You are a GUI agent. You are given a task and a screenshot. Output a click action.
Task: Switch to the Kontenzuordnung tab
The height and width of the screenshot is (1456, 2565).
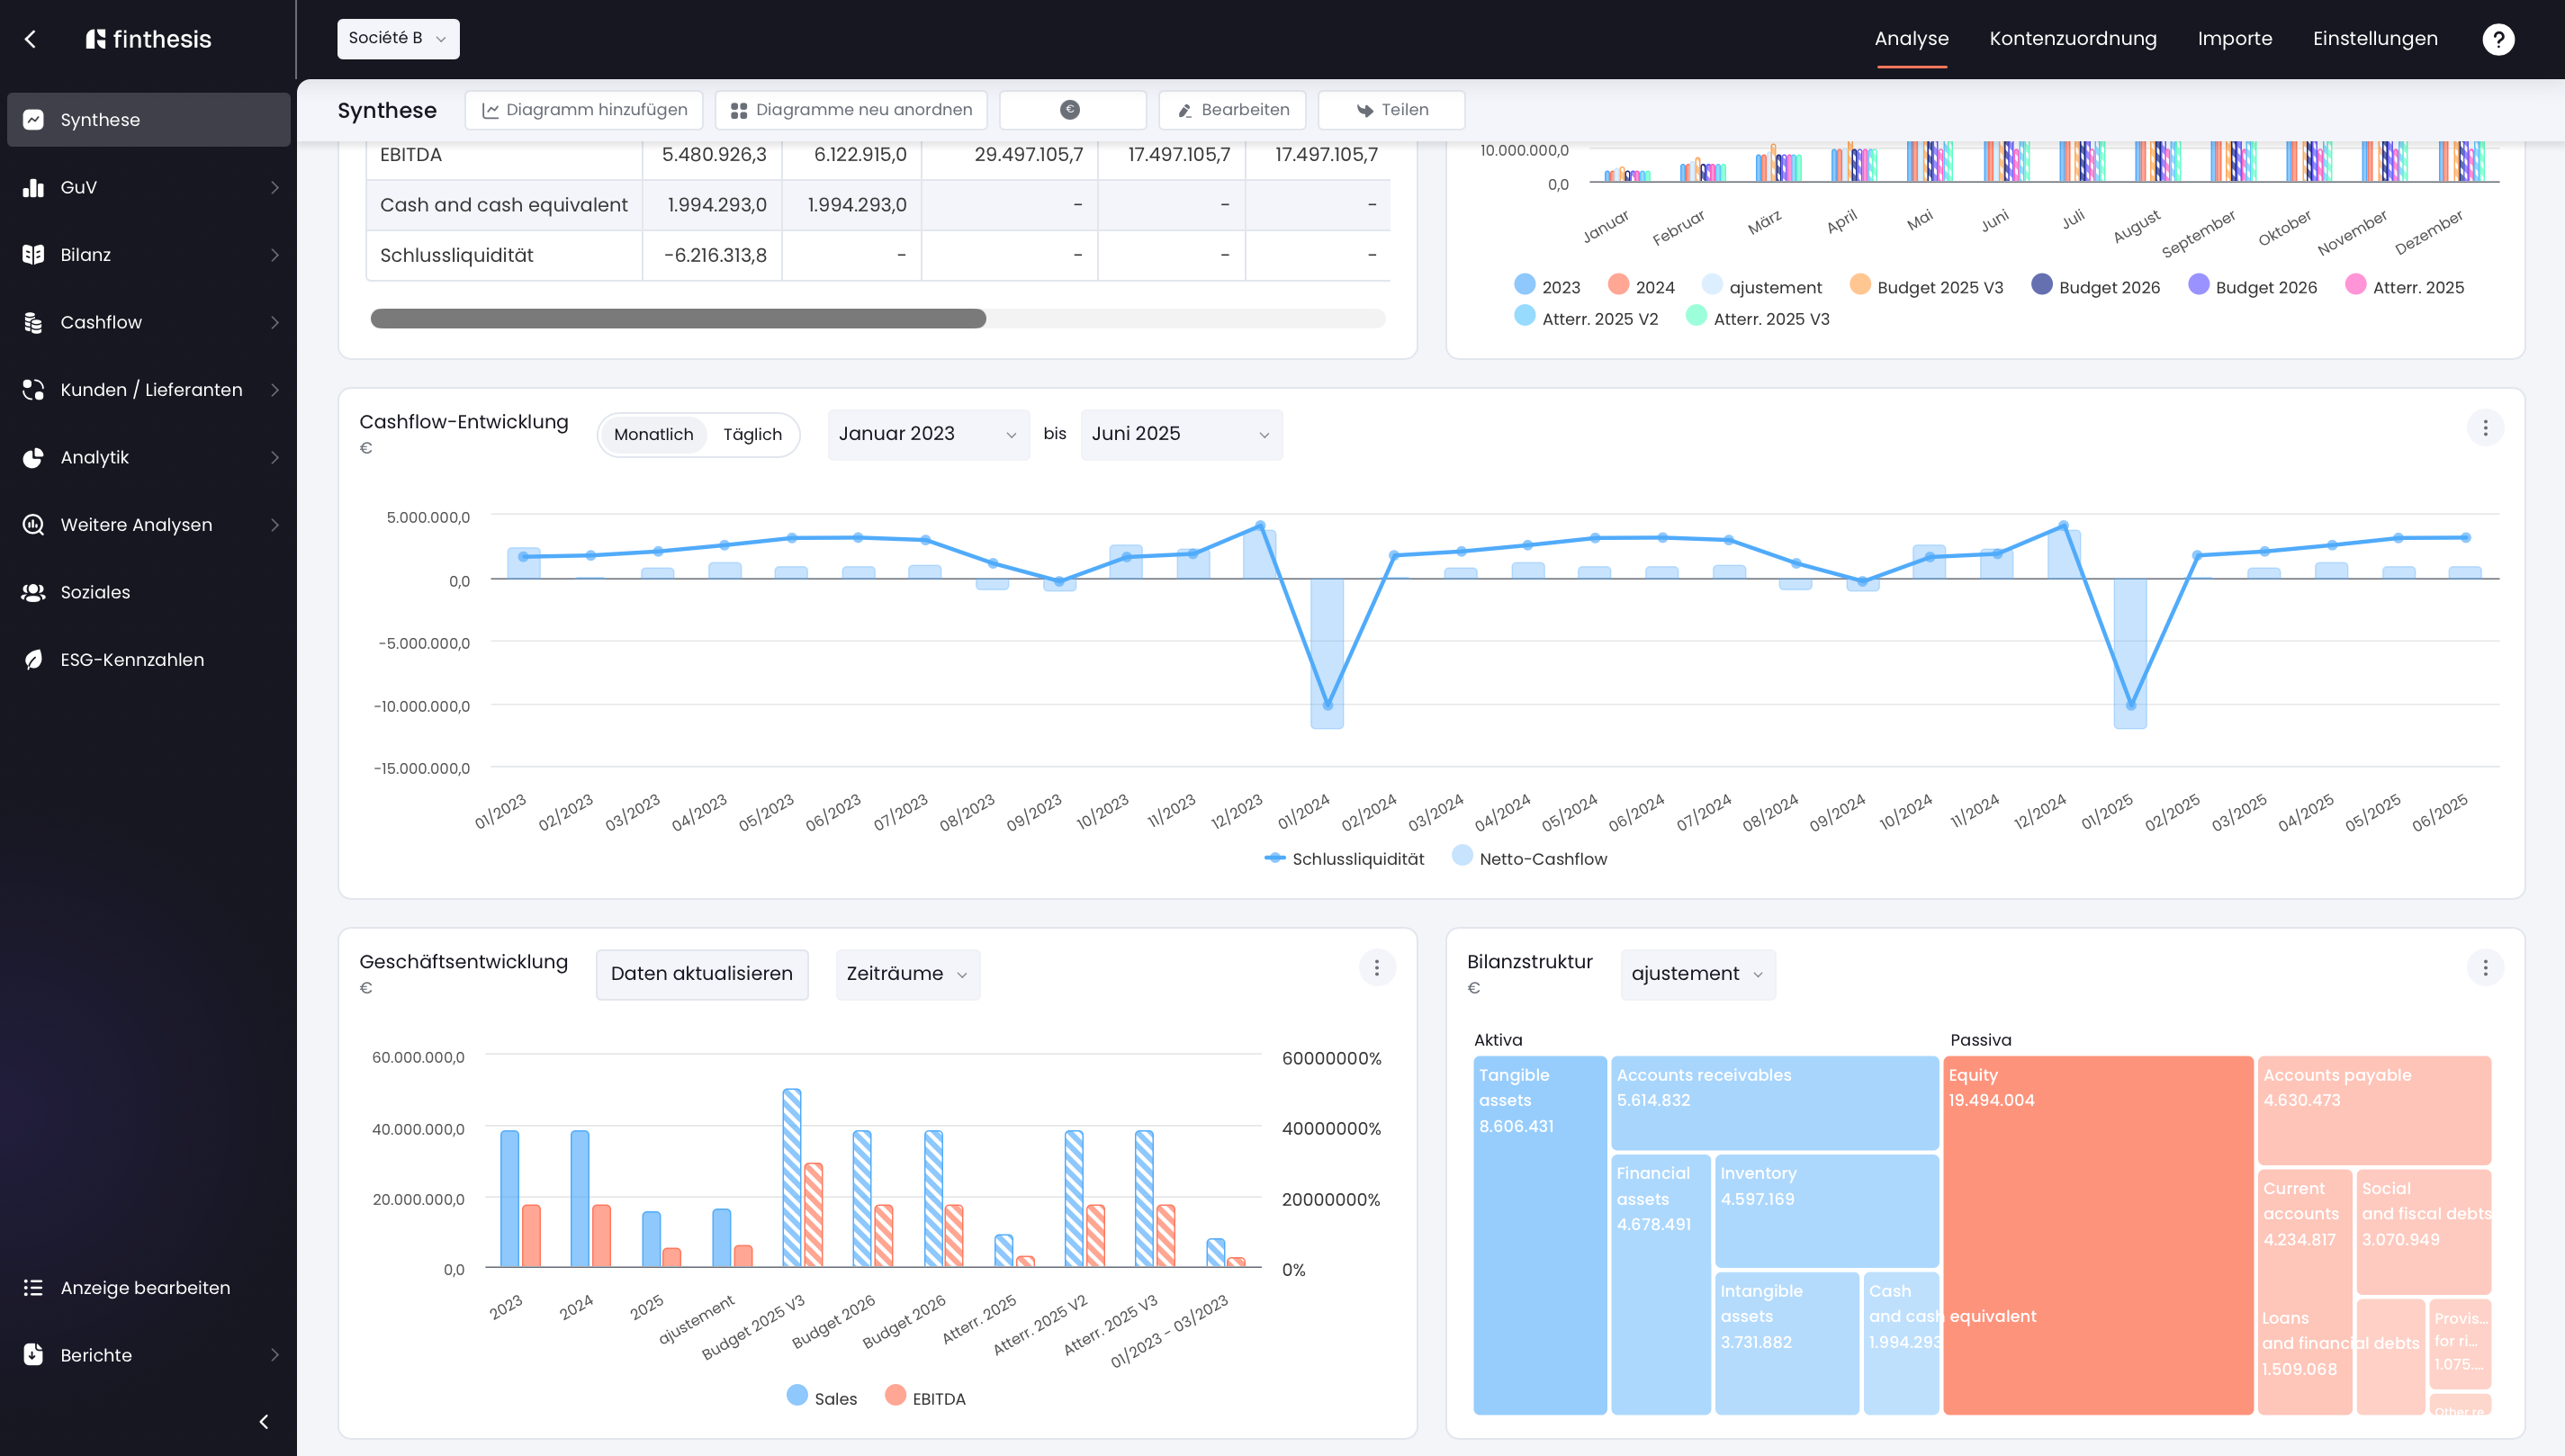coord(2072,39)
